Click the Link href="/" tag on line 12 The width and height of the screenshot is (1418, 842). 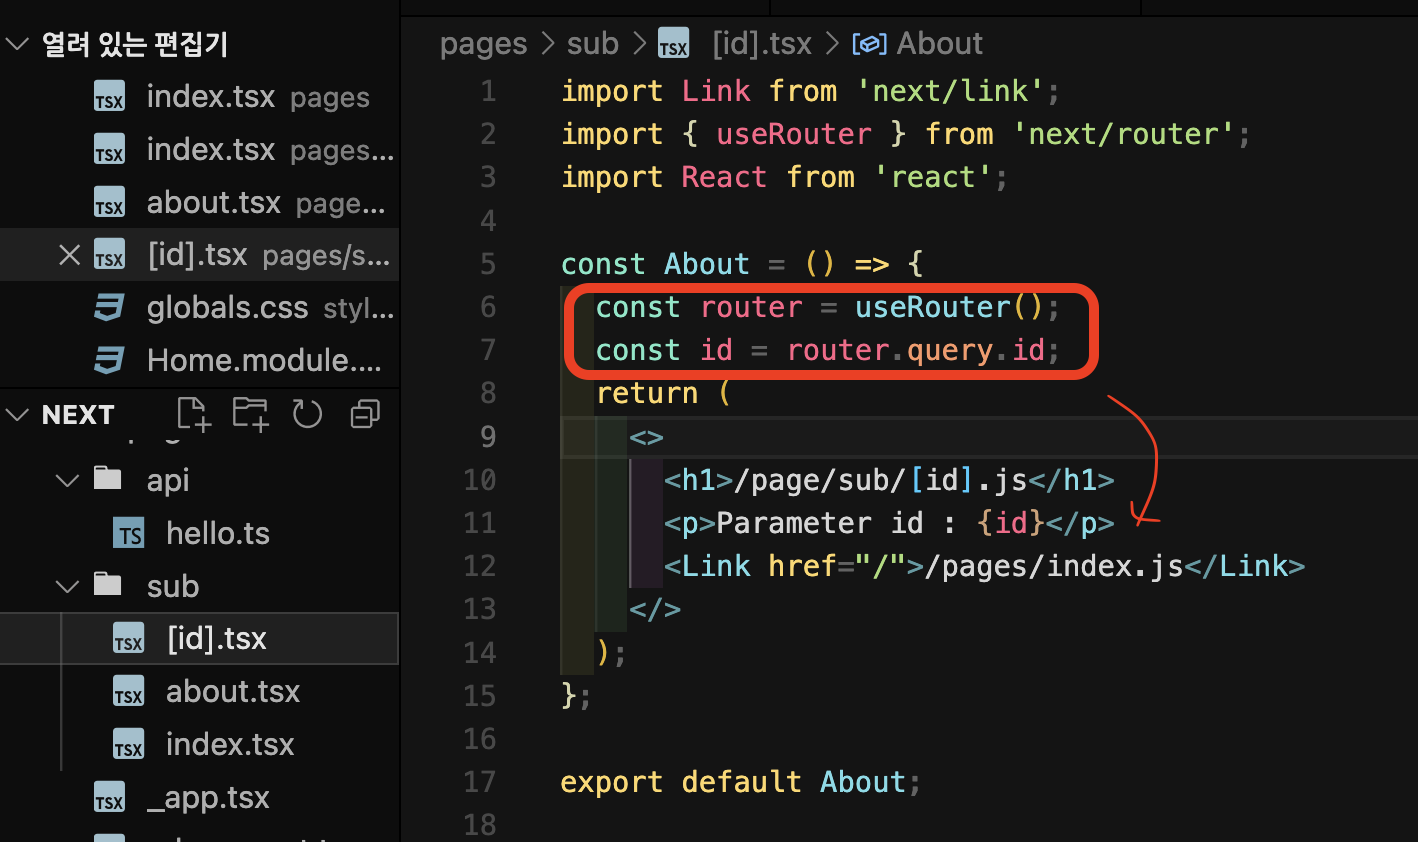coord(794,566)
